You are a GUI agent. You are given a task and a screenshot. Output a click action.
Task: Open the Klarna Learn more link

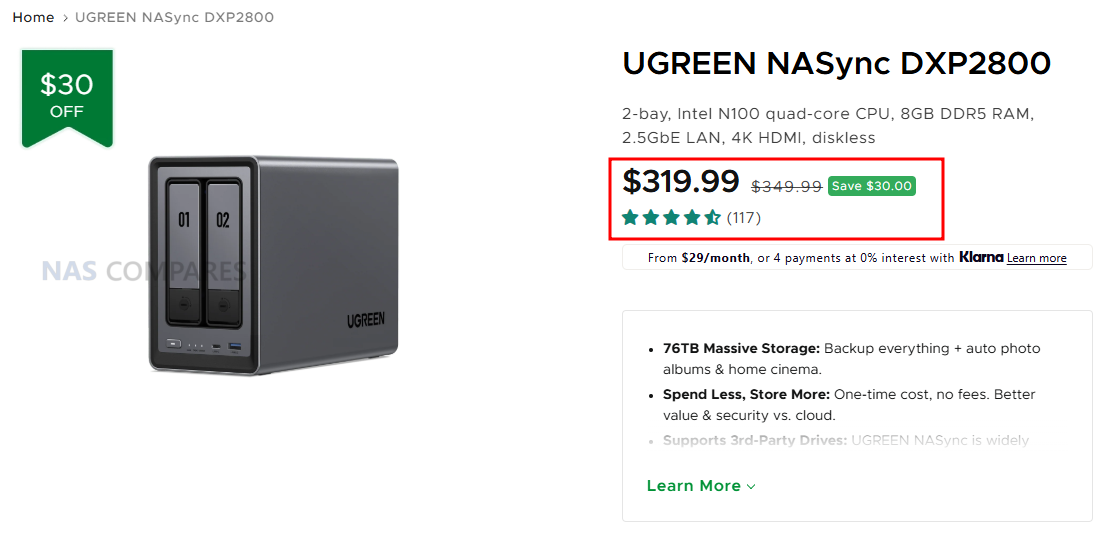[x=1036, y=258]
